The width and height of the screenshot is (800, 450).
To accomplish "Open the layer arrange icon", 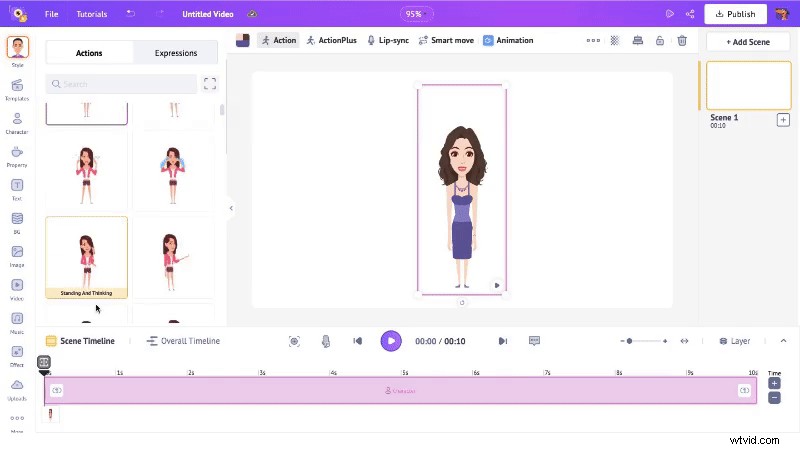I will pos(637,40).
